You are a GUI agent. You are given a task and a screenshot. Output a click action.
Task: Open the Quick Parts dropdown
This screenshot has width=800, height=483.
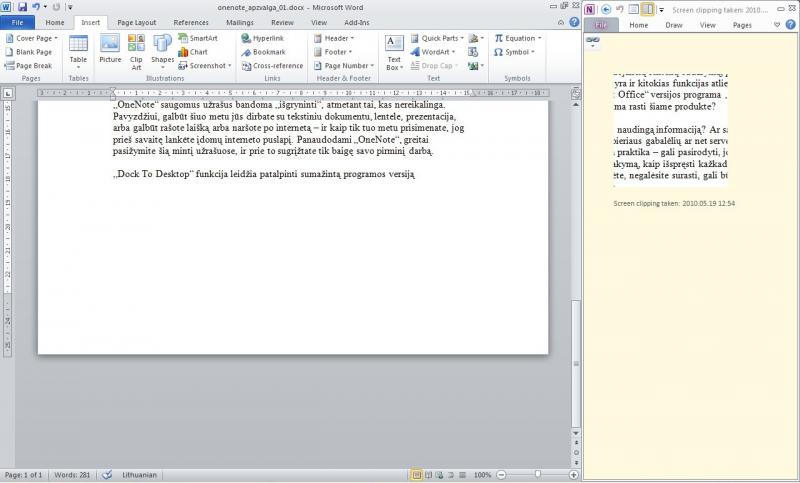click(437, 38)
